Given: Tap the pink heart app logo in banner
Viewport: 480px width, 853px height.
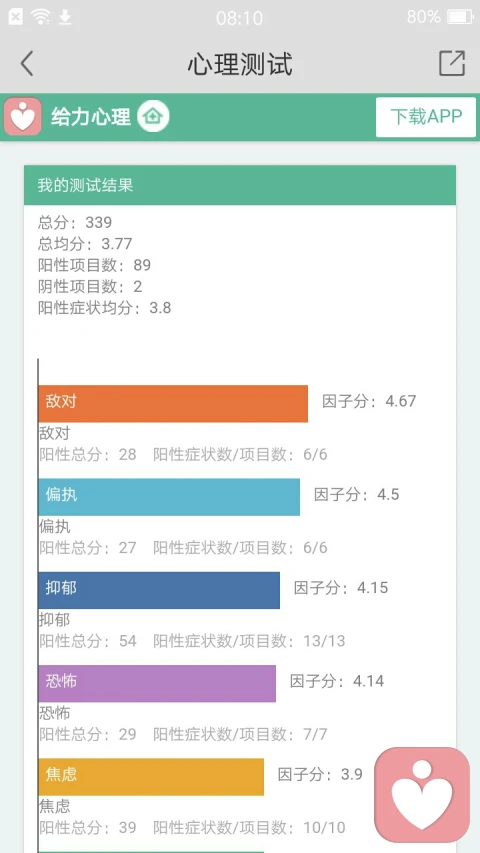Looking at the screenshot, I should [x=23, y=117].
